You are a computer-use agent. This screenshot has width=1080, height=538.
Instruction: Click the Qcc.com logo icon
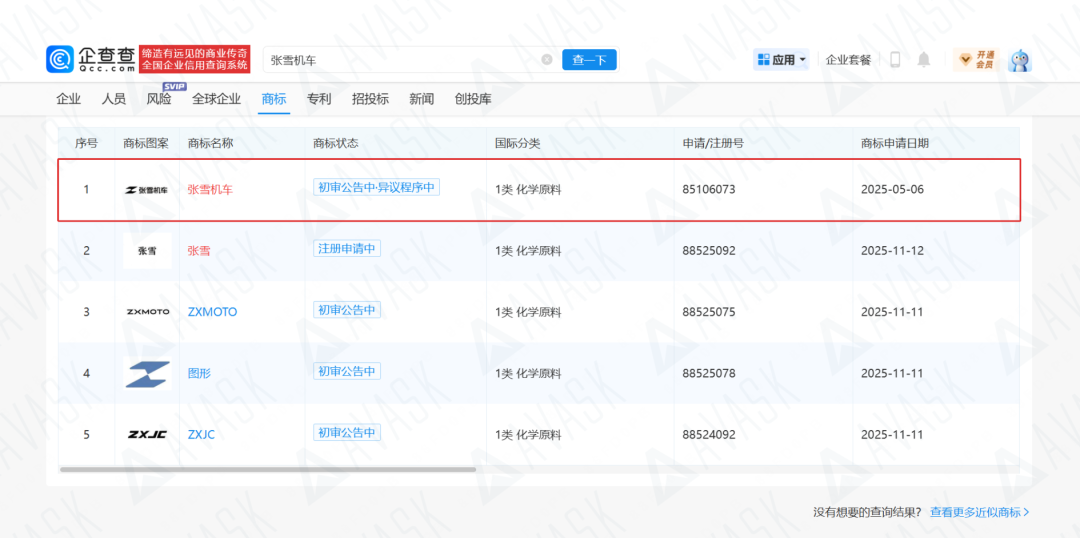click(60, 60)
